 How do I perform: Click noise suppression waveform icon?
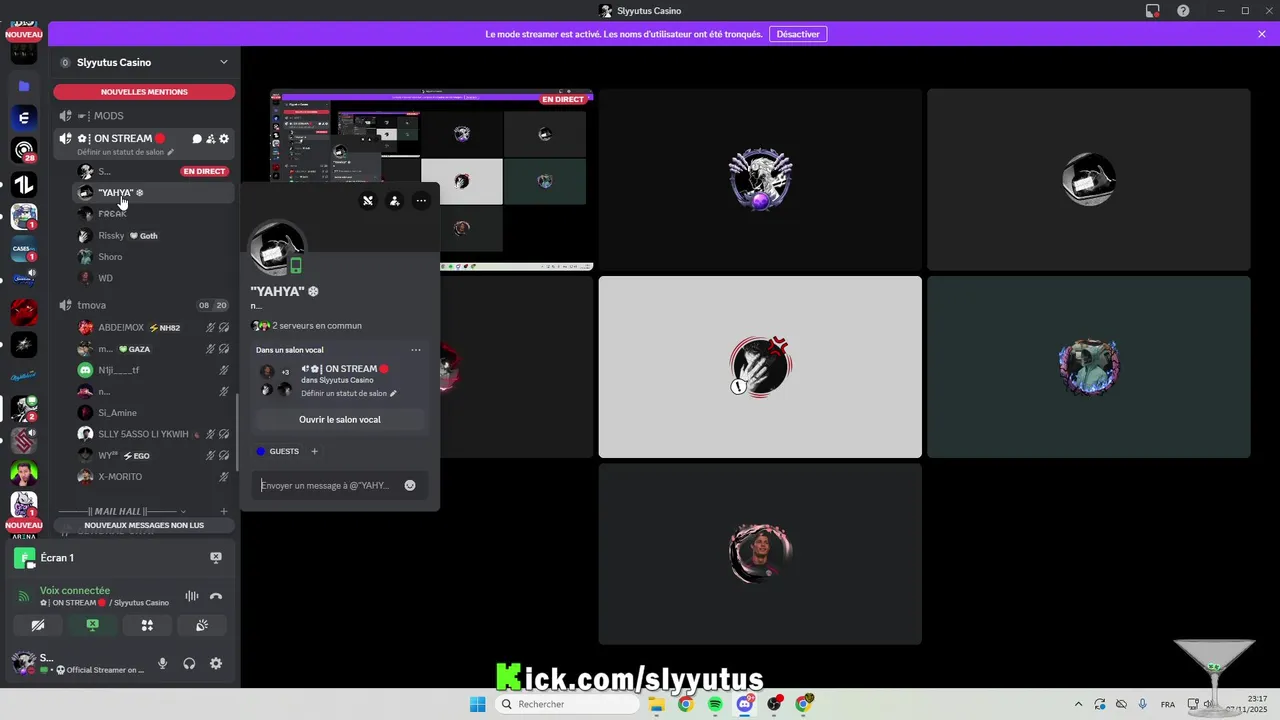click(x=191, y=597)
